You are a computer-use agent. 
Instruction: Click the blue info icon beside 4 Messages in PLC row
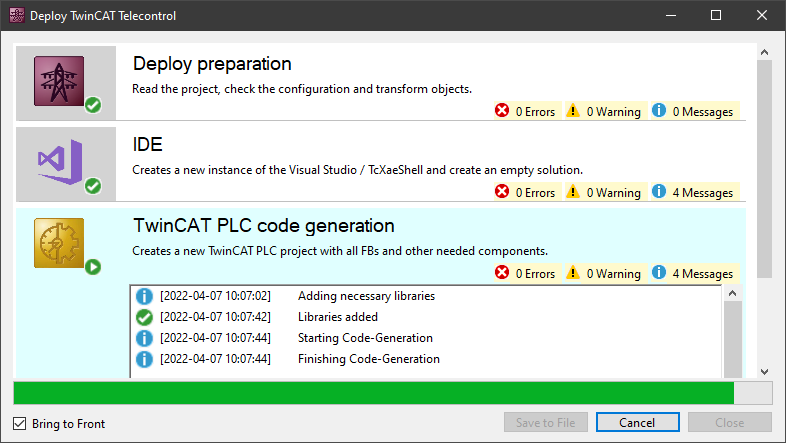659,273
